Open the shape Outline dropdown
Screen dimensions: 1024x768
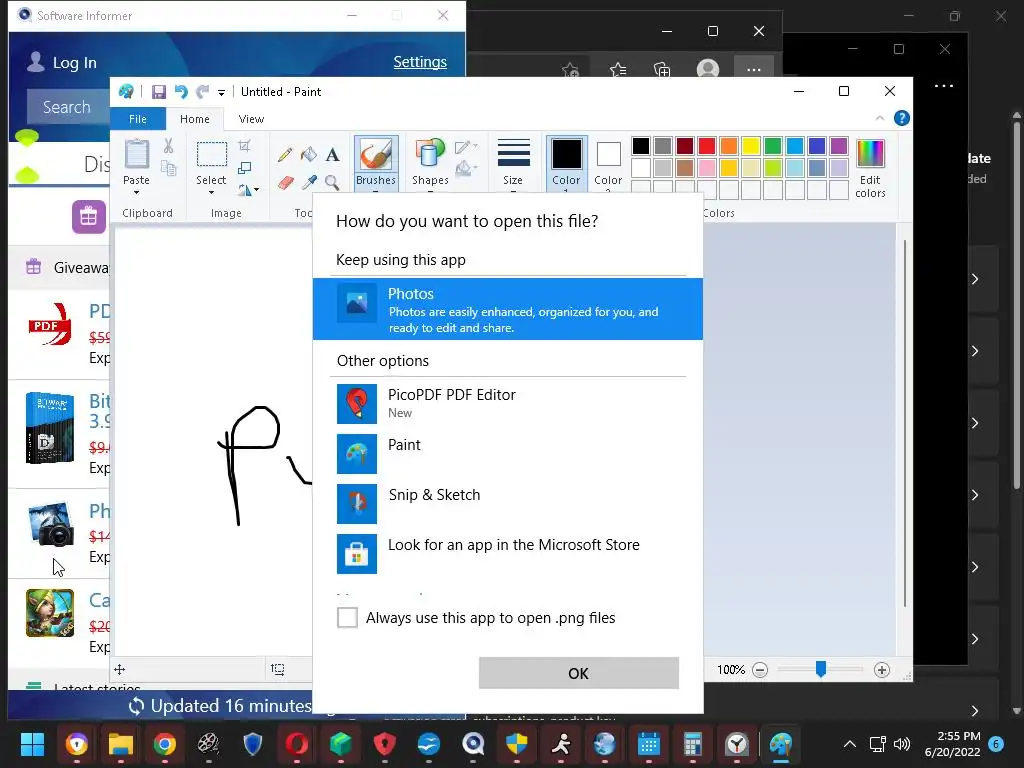(x=466, y=147)
